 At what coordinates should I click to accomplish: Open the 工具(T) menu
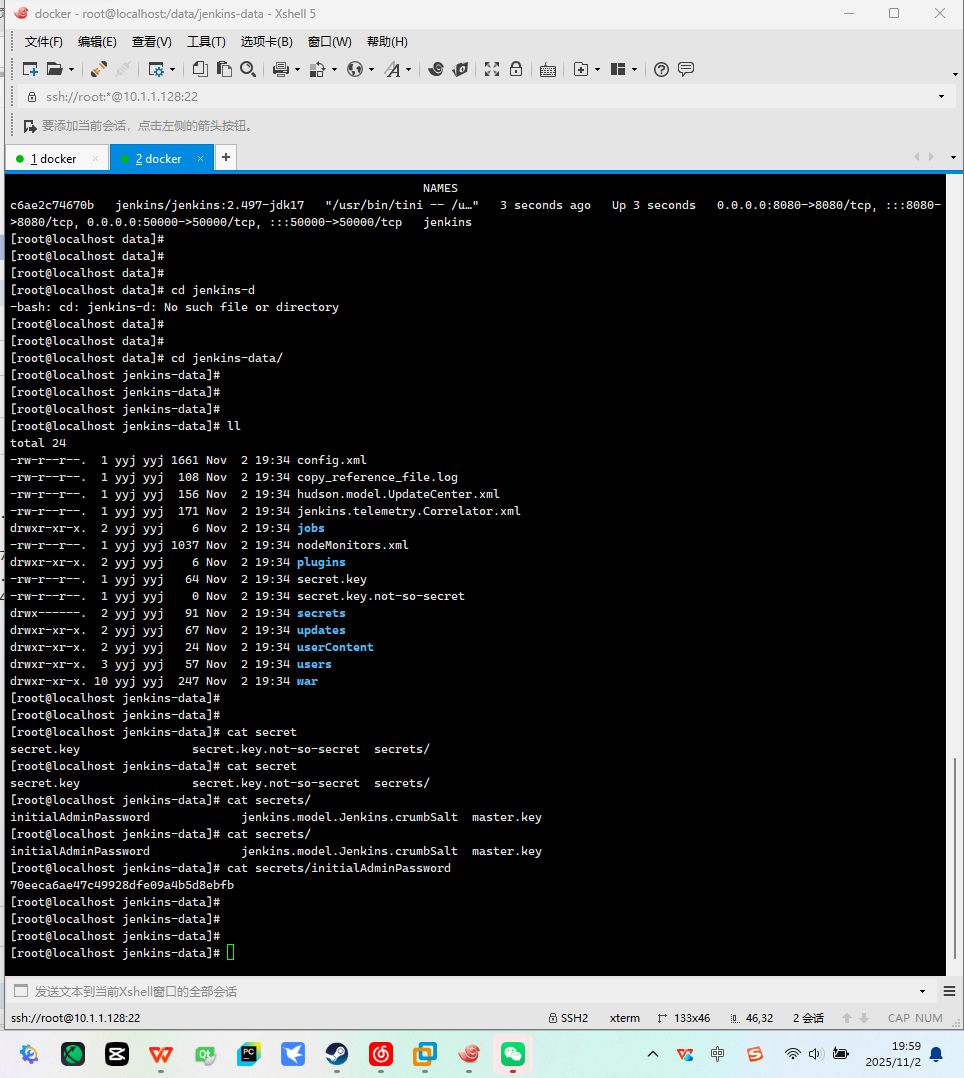pos(206,42)
